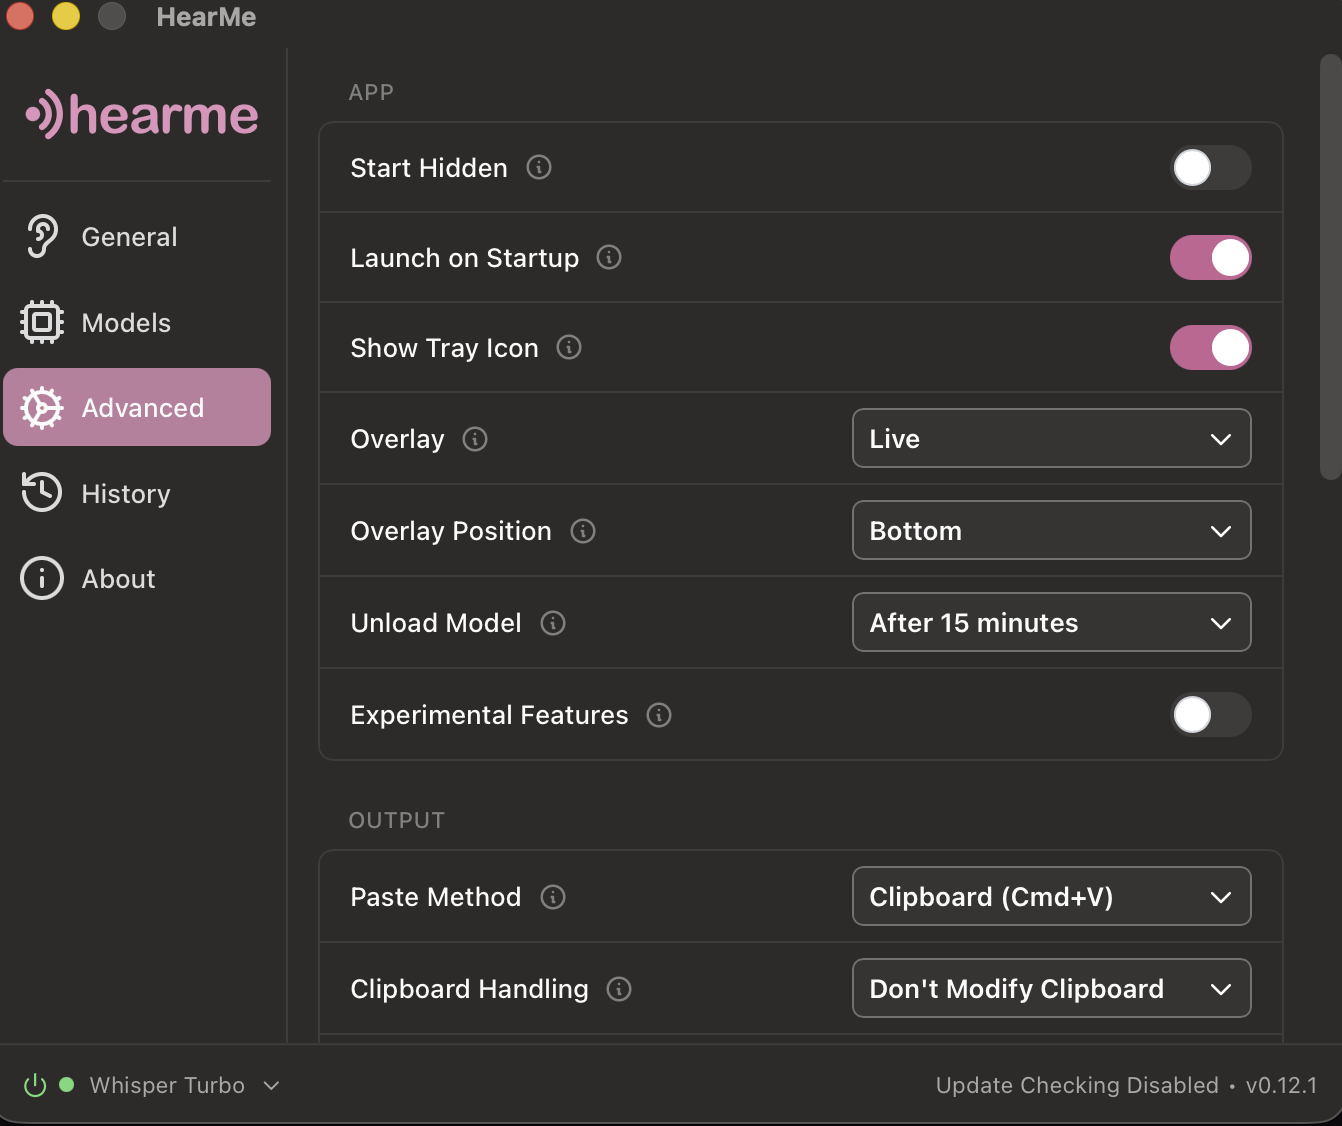The image size is (1342, 1126).
Task: Click the vertical scrollbar thumb
Action: point(1330,268)
